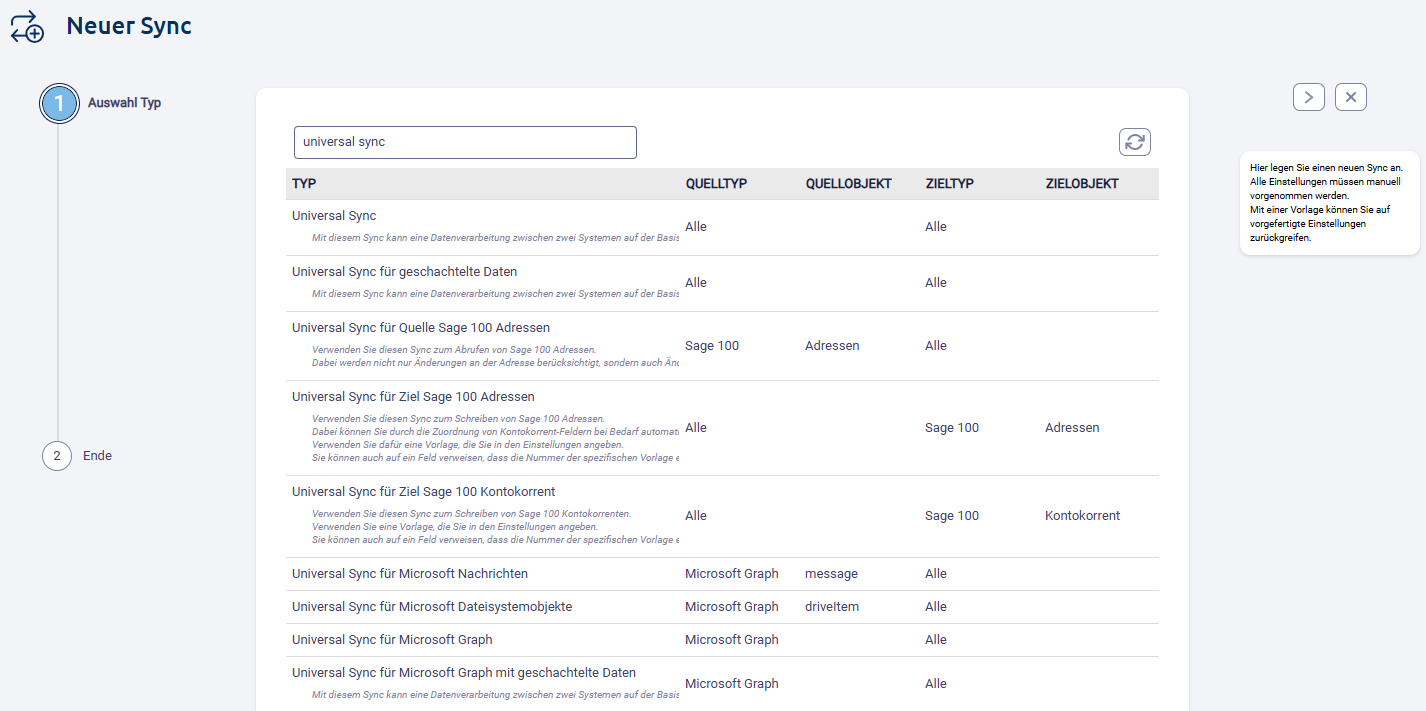The image size is (1426, 711).
Task: Select Universal Sync für geschachtelte Daten
Action: (404, 272)
